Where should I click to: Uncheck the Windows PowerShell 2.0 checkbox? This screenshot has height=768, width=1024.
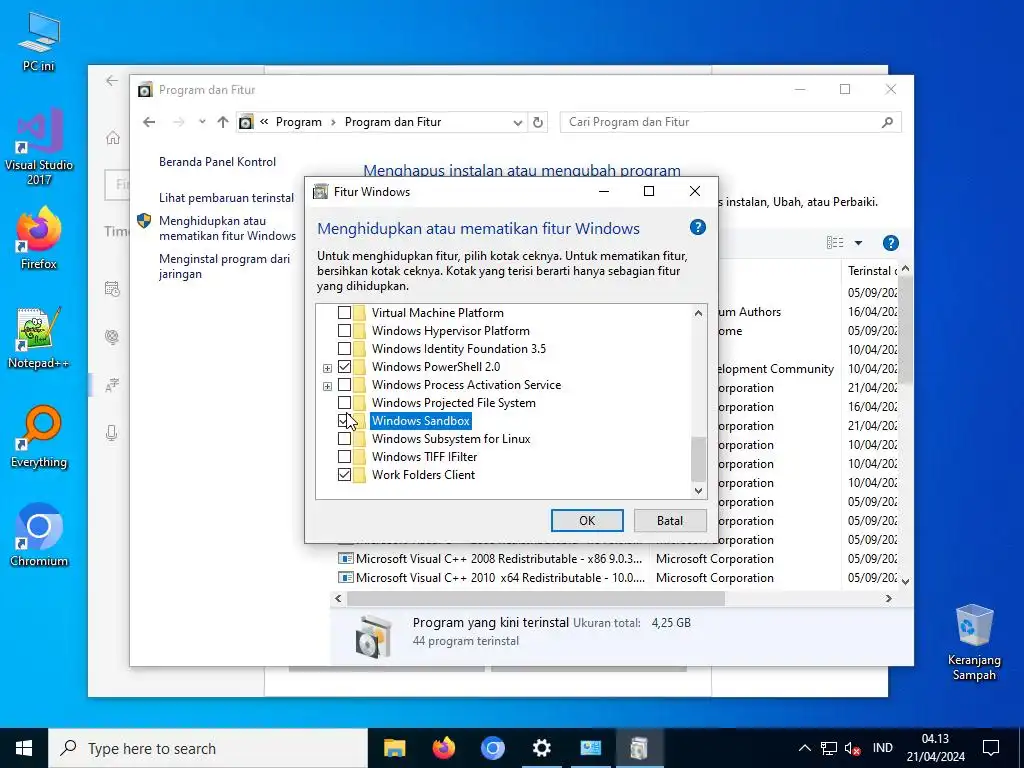coord(344,366)
